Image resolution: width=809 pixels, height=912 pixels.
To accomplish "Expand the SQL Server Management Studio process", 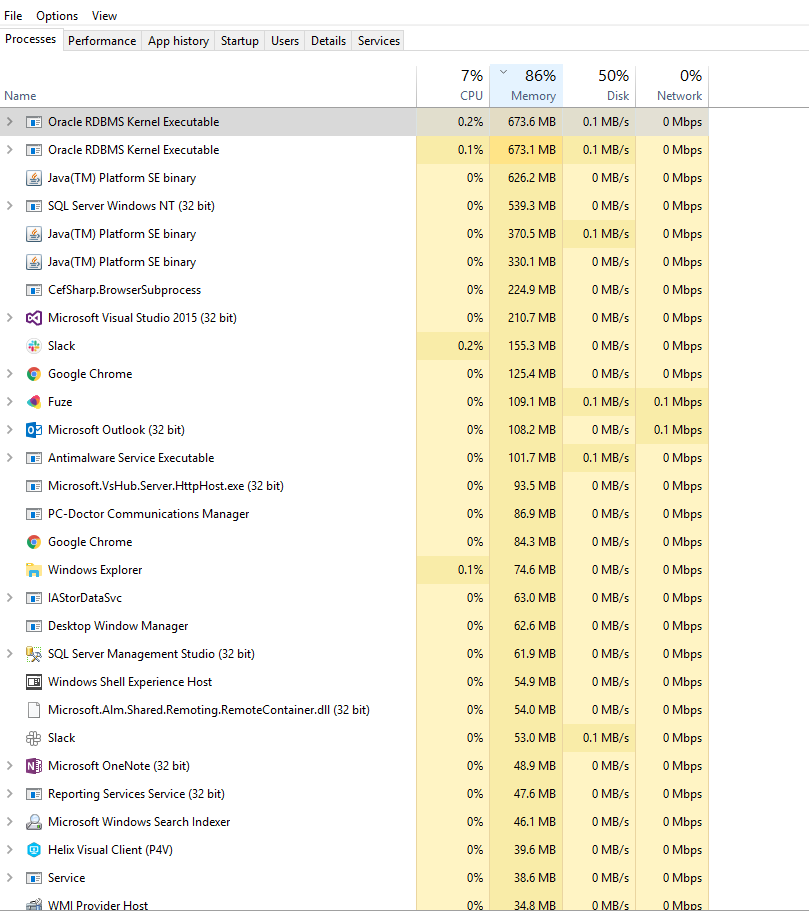I will point(9,653).
